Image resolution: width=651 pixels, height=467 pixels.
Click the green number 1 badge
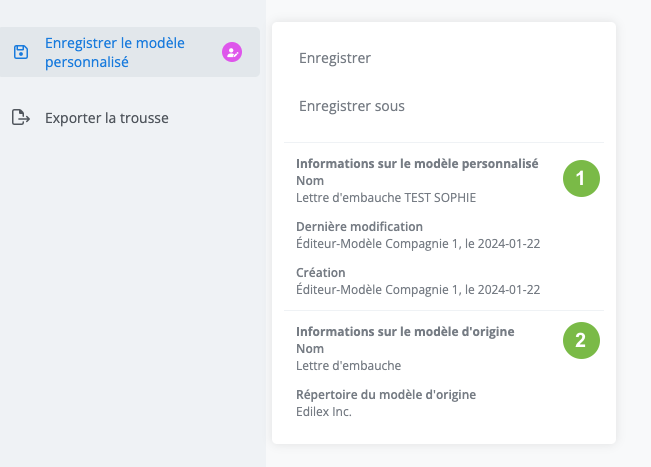click(580, 178)
